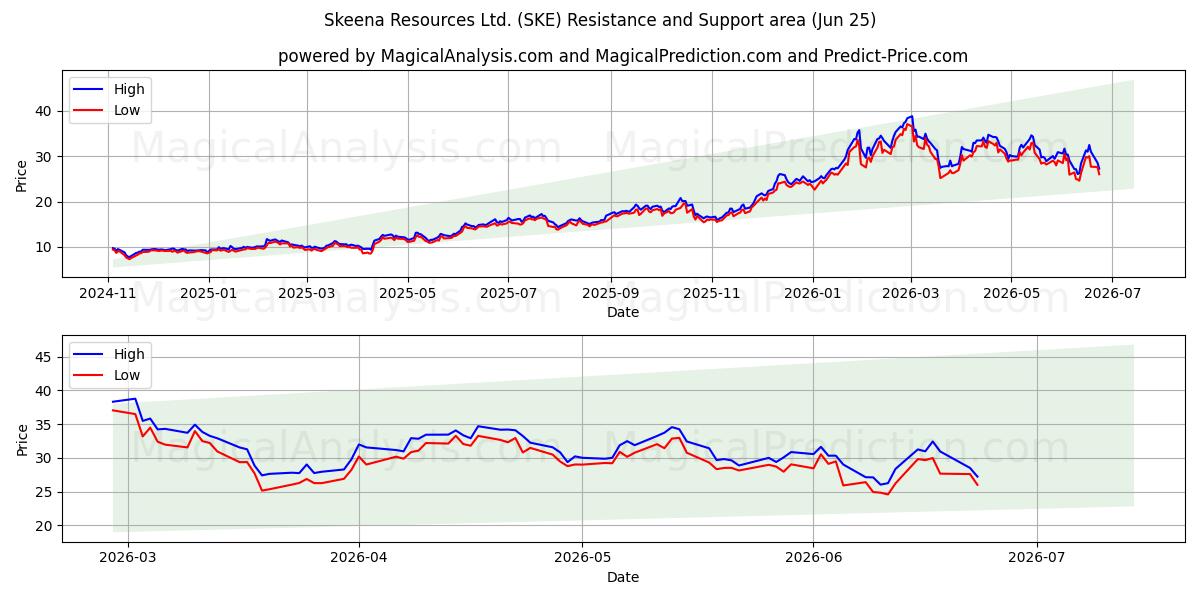Click the '2025-09' tick on upper x-axis
Image resolution: width=1200 pixels, height=600 pixels.
click(611, 293)
